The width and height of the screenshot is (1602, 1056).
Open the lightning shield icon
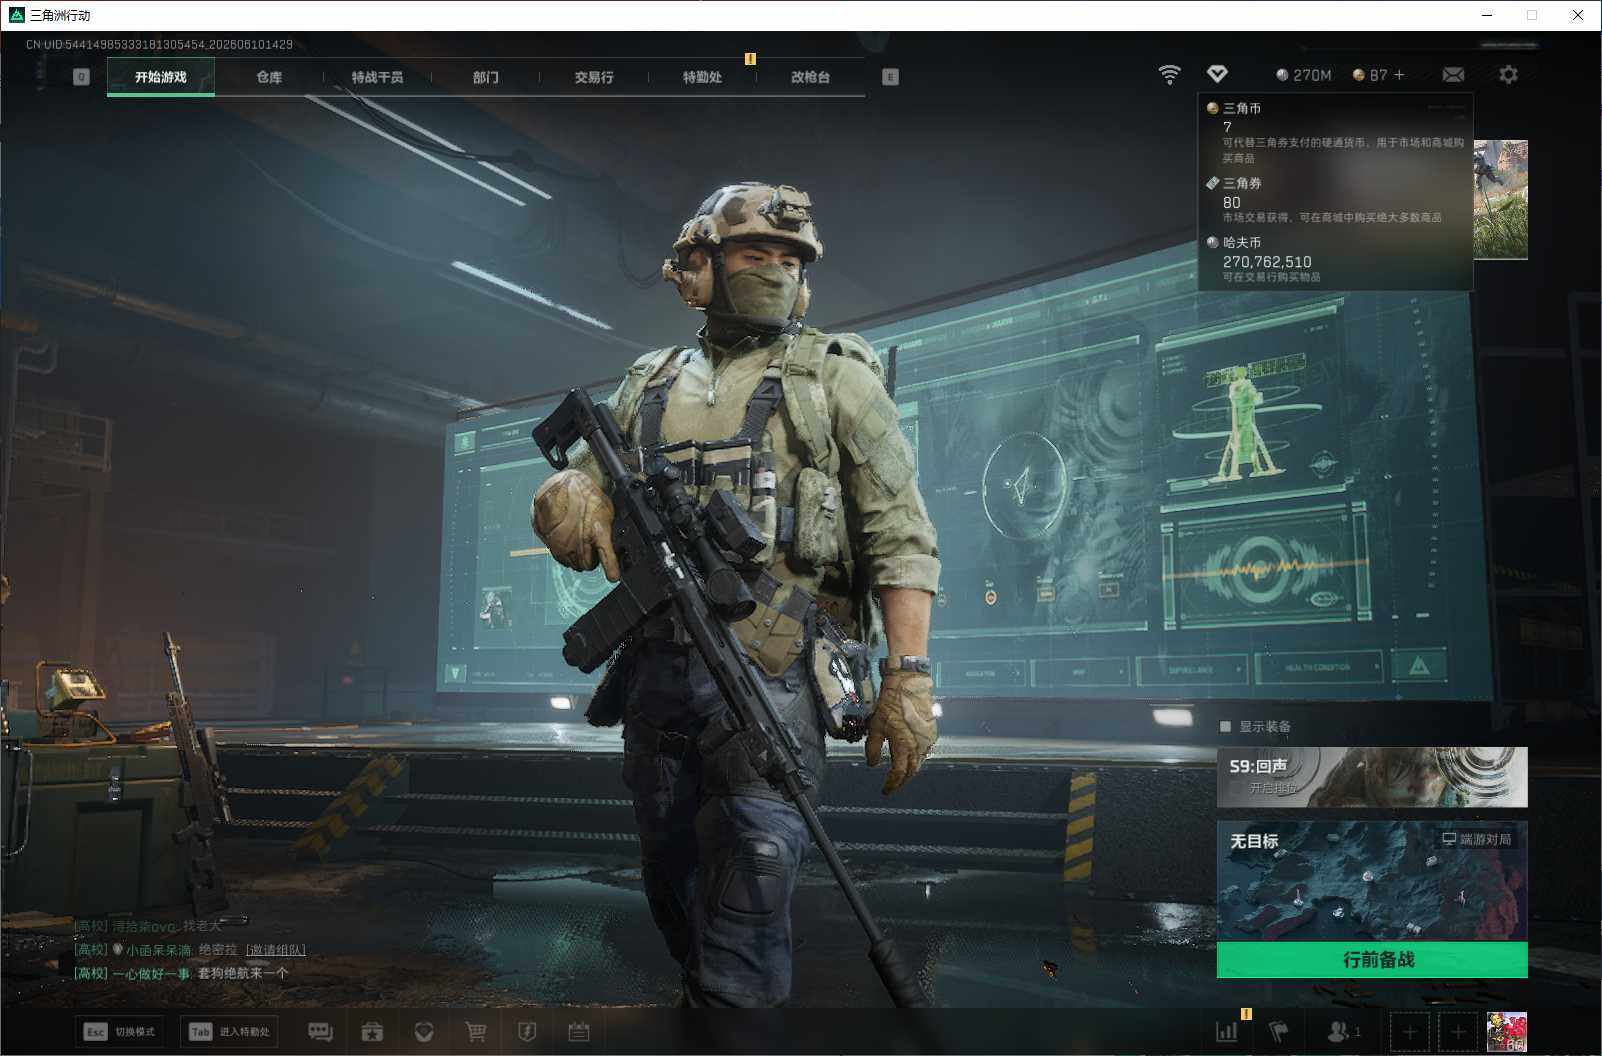click(527, 1032)
